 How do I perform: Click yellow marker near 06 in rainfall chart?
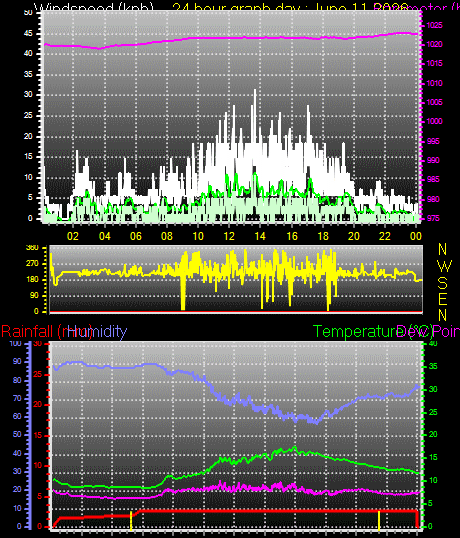click(x=131, y=521)
